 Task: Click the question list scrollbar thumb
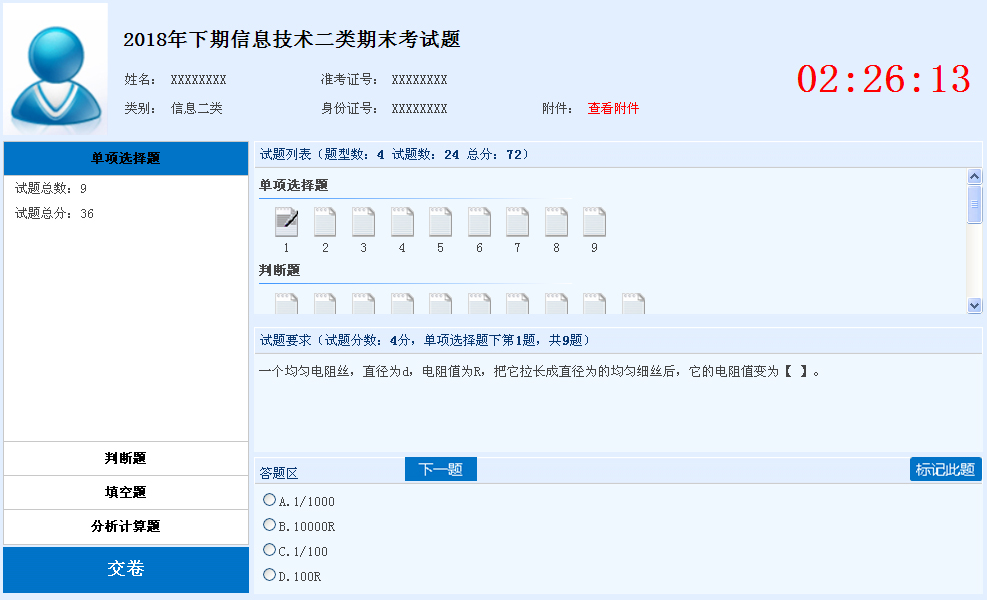click(974, 204)
